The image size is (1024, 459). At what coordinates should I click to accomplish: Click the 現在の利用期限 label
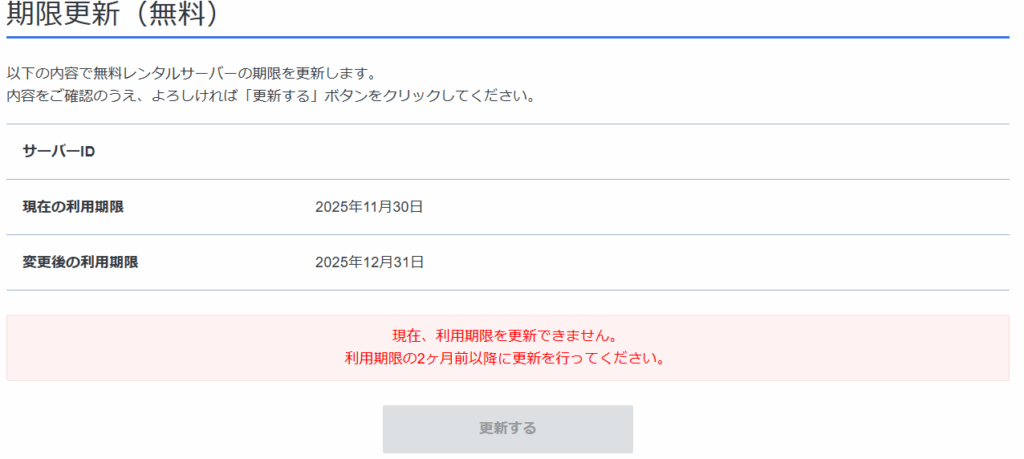coord(73,207)
